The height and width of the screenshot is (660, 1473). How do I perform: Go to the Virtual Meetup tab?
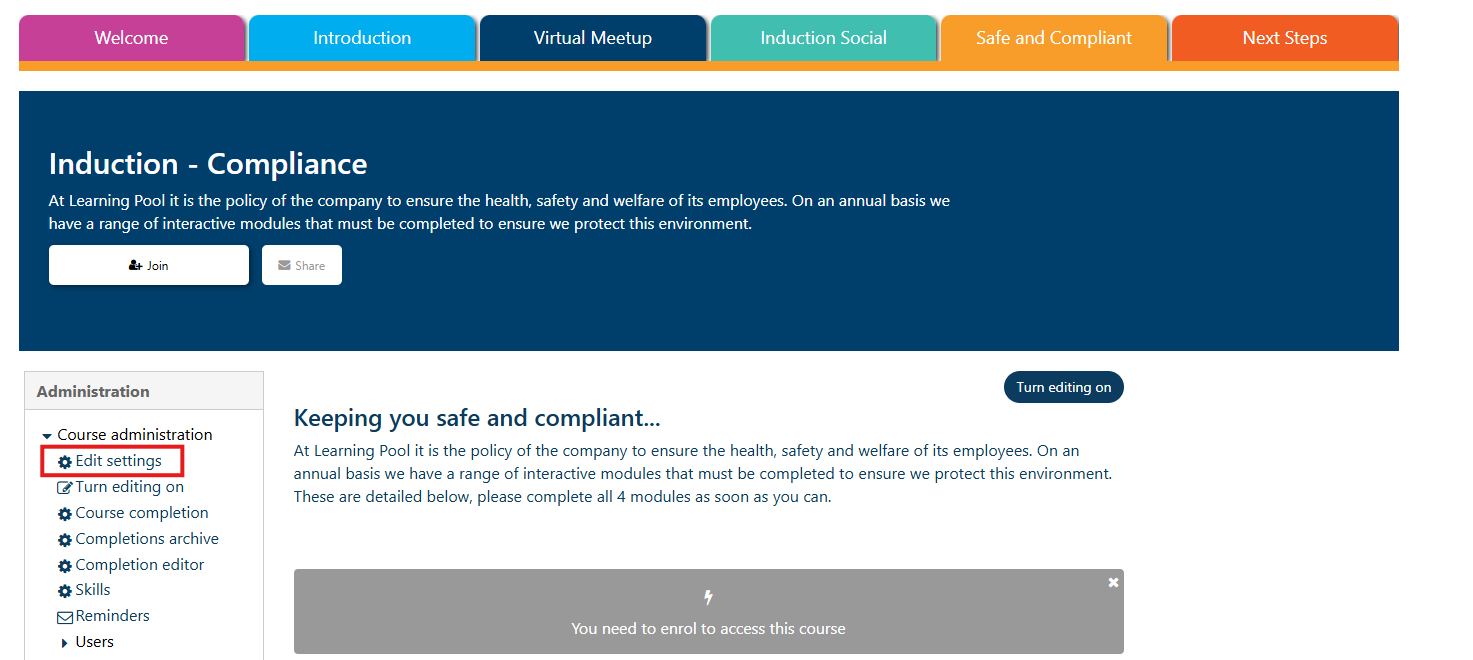(592, 38)
